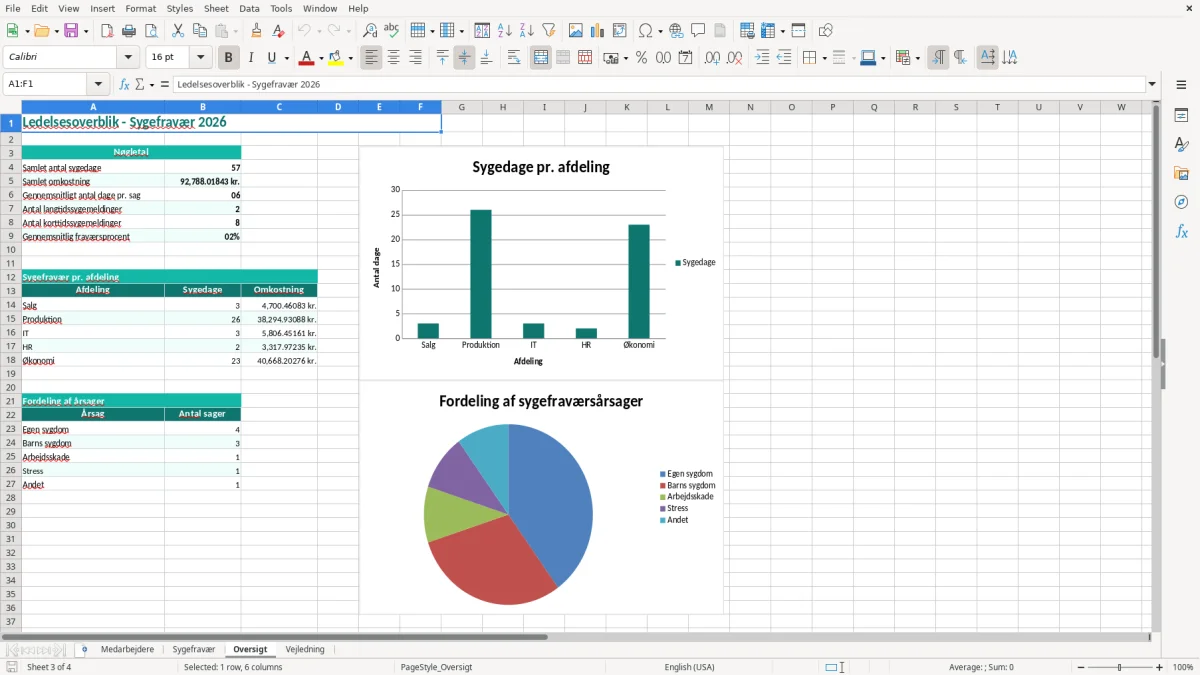Run the spelling check
This screenshot has height=675, width=1200.
[392, 31]
